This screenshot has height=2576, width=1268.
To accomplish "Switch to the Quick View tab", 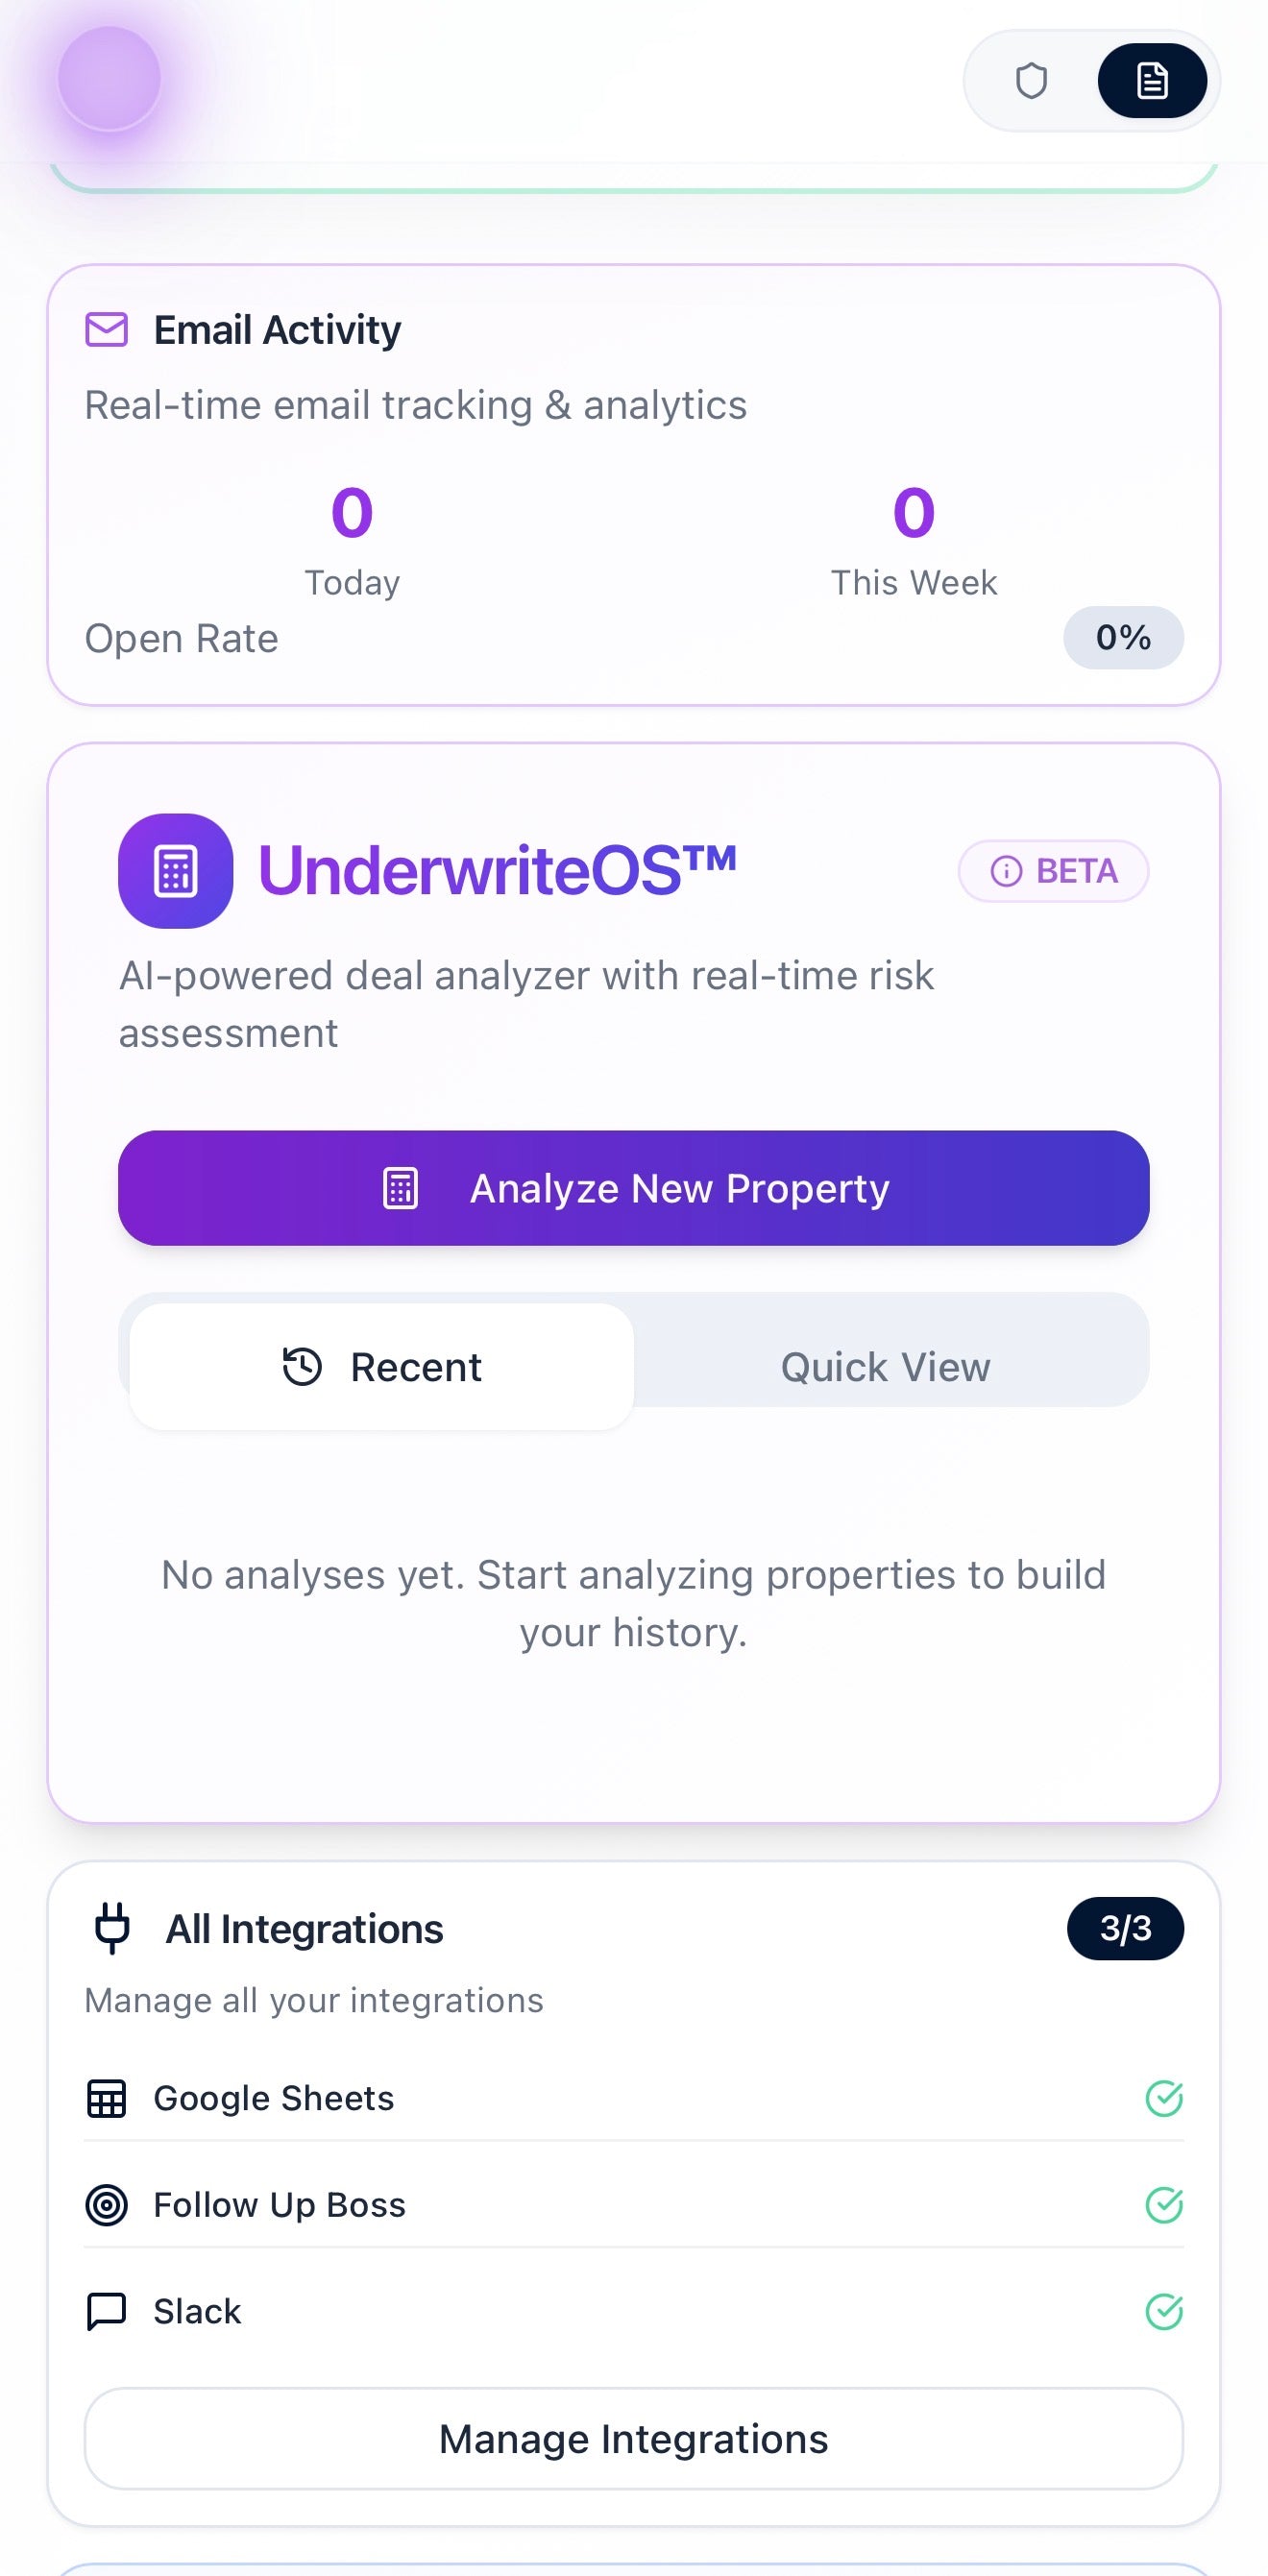I will tap(885, 1365).
